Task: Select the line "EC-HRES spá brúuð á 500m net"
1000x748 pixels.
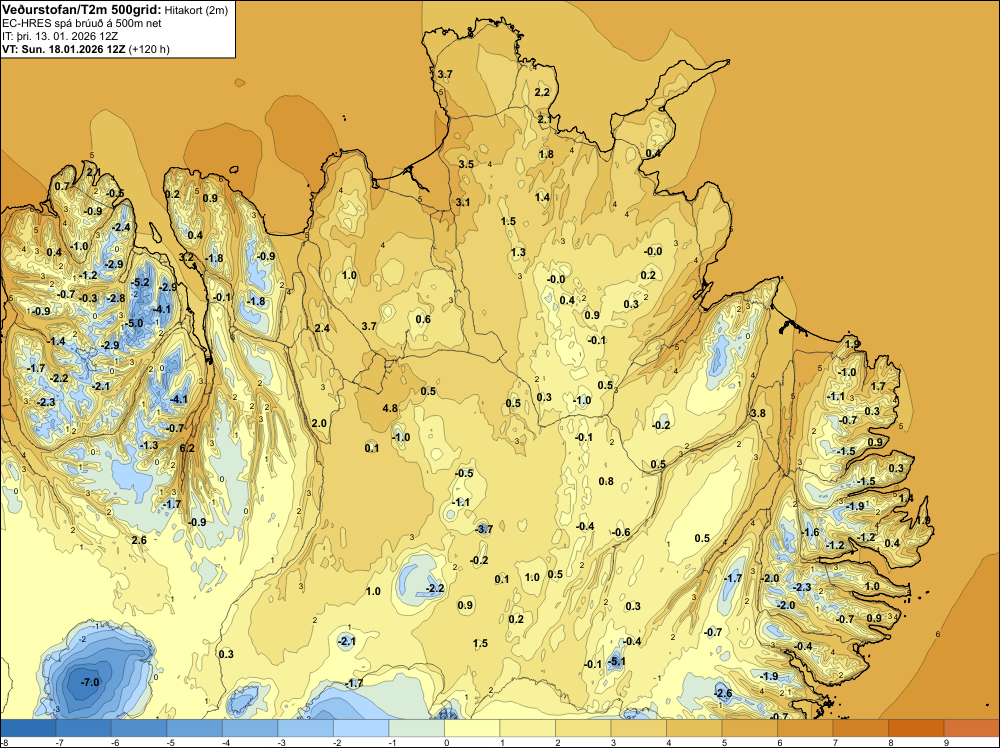Action: [82, 23]
